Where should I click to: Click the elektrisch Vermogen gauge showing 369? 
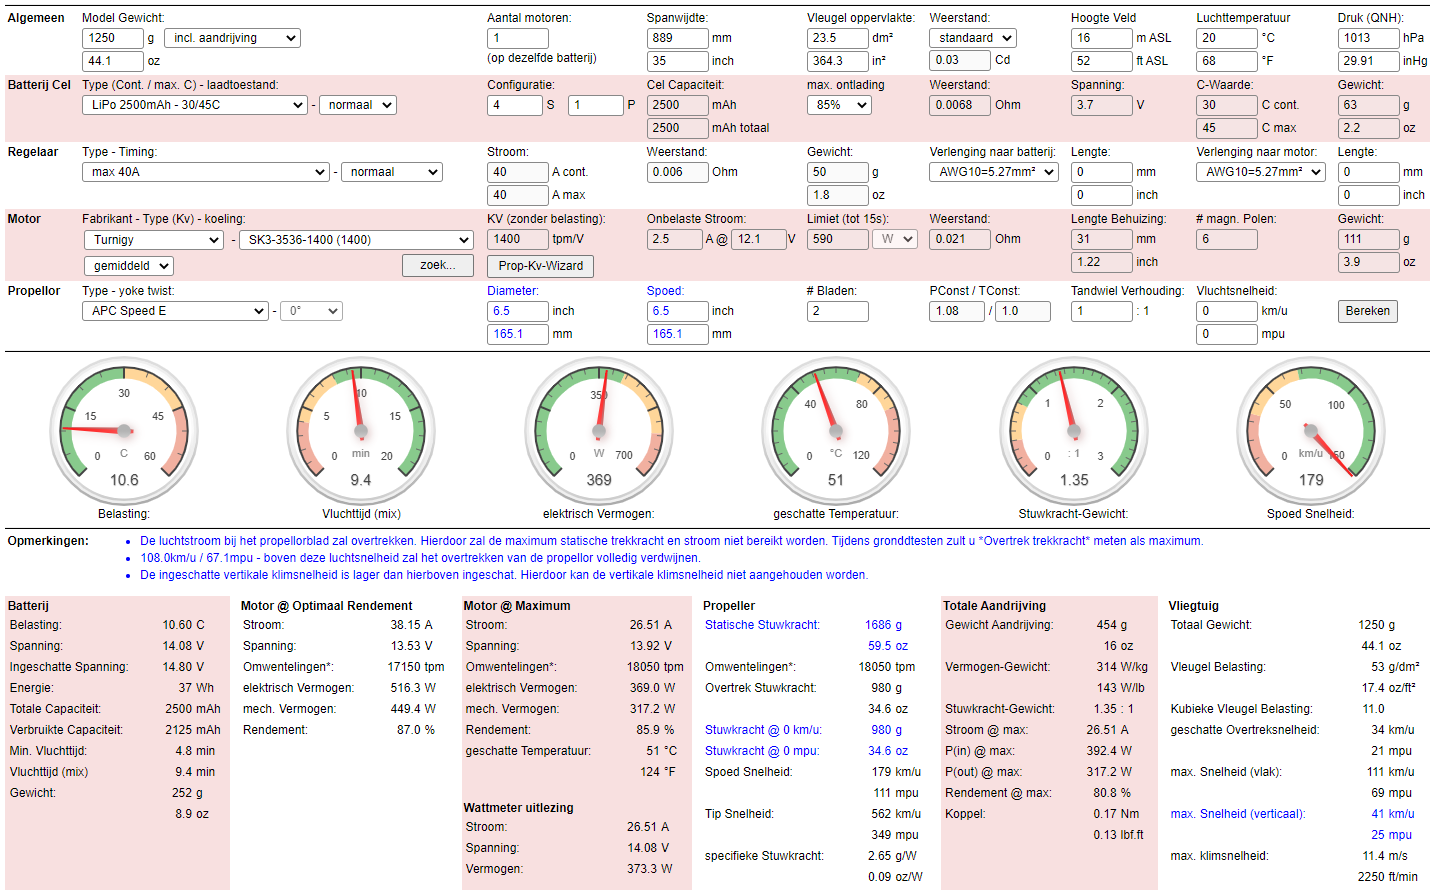pos(599,430)
